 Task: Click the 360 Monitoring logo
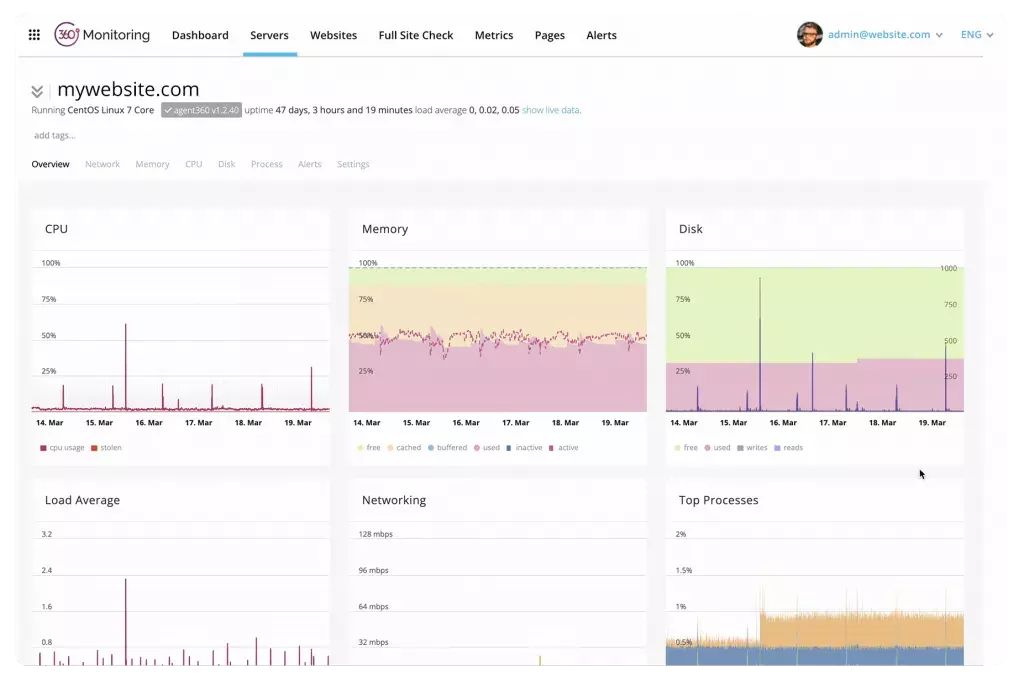coord(102,35)
